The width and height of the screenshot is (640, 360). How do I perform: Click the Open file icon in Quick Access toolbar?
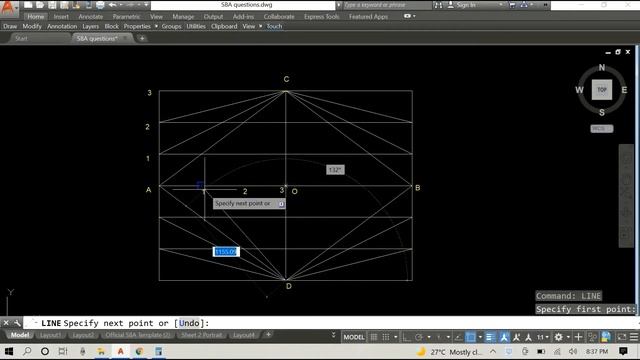[40, 5]
